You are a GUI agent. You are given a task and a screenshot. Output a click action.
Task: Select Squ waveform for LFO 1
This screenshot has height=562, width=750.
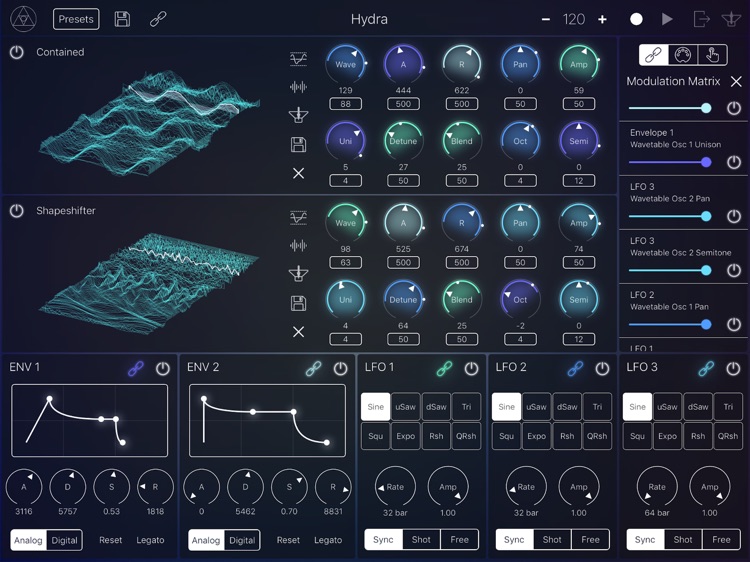click(x=375, y=436)
